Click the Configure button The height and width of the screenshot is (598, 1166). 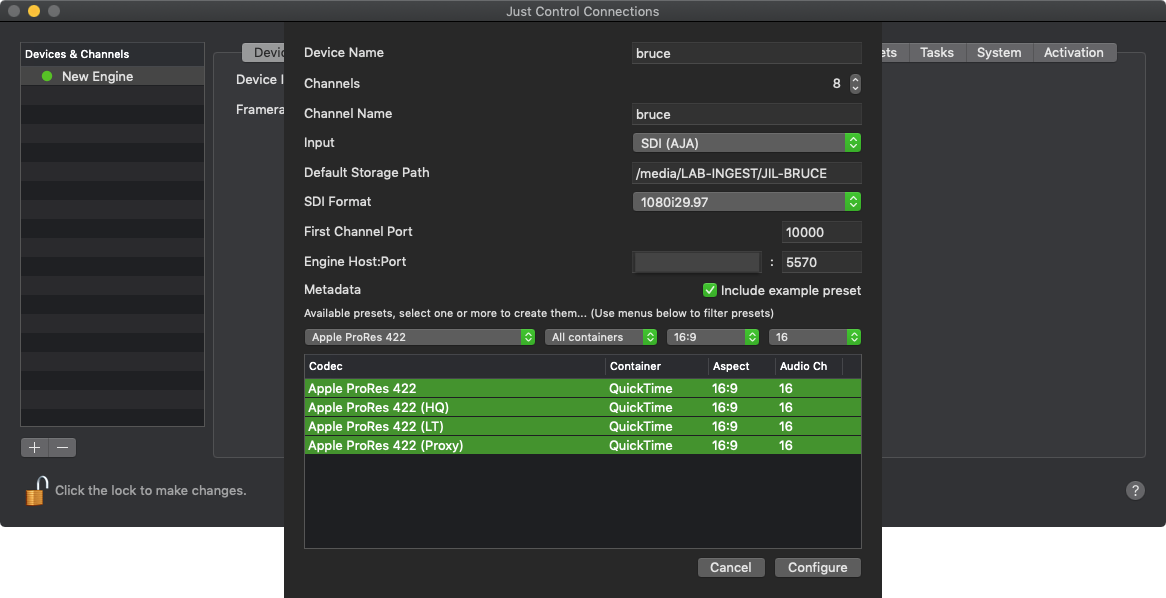(x=817, y=568)
